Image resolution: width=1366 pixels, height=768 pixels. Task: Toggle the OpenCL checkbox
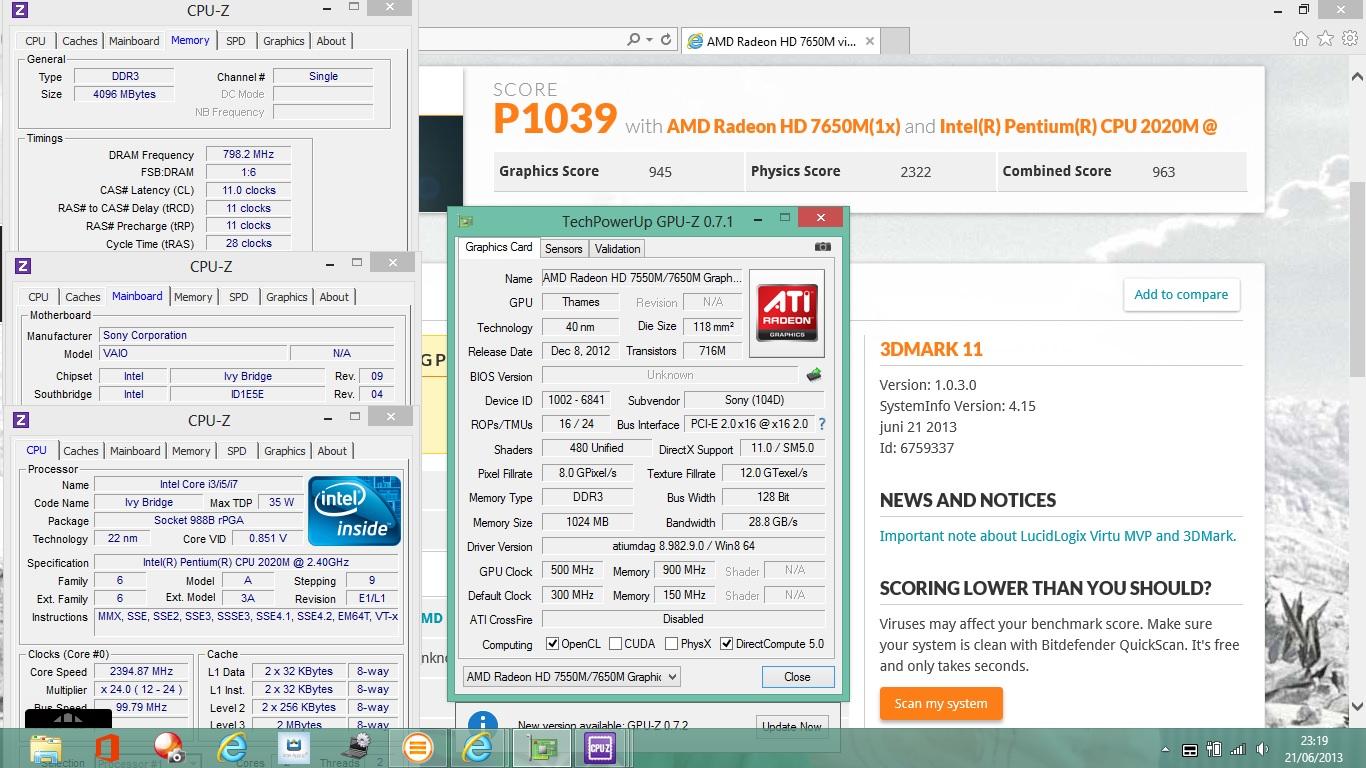point(552,644)
